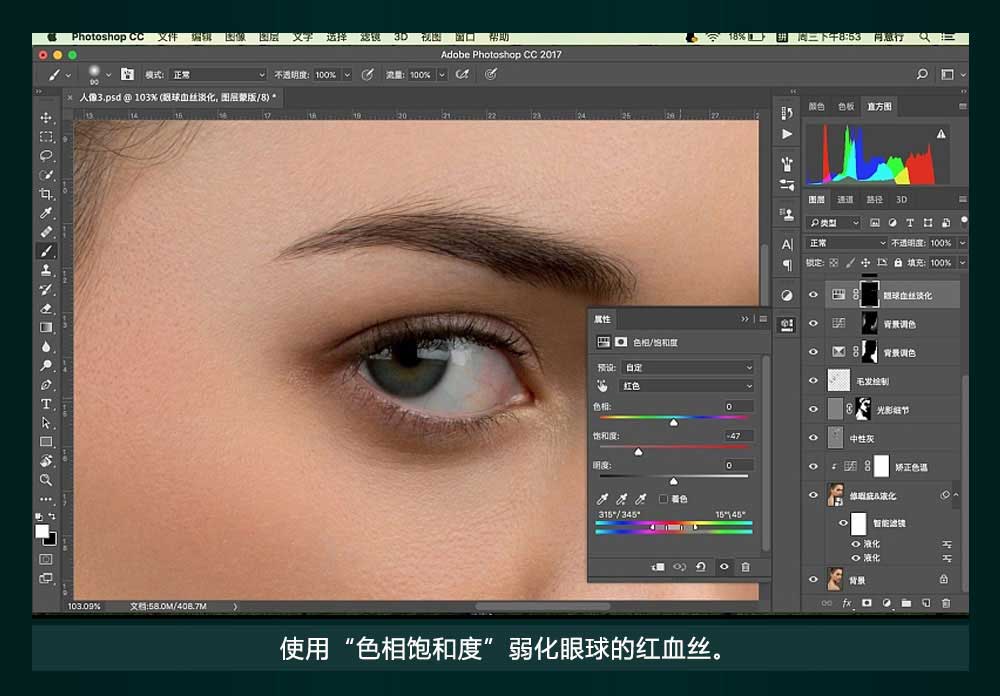Select the Horizontal Type tool

pyautogui.click(x=46, y=404)
